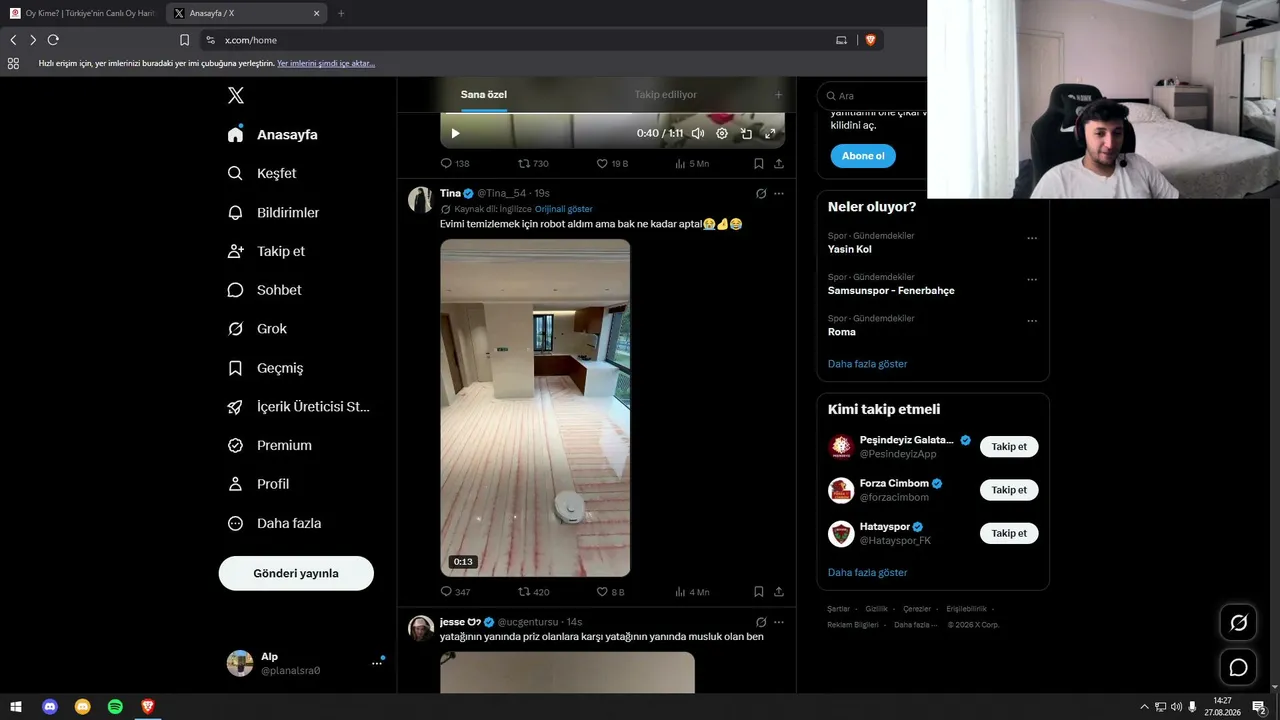The height and width of the screenshot is (720, 1280).
Task: Open Profil in the sidebar
Action: click(x=258, y=484)
